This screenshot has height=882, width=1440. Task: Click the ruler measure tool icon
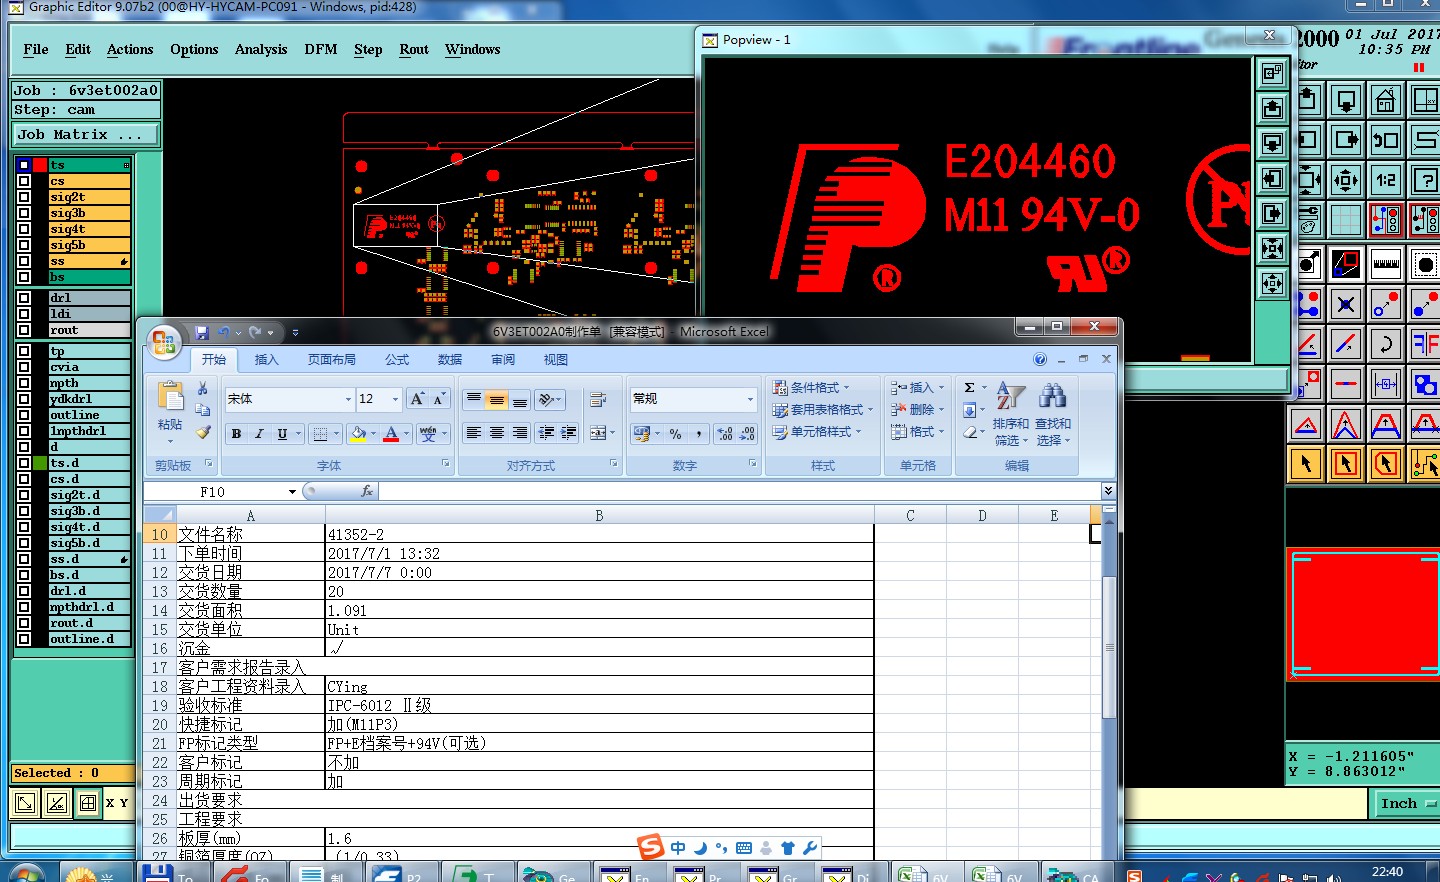[1386, 264]
